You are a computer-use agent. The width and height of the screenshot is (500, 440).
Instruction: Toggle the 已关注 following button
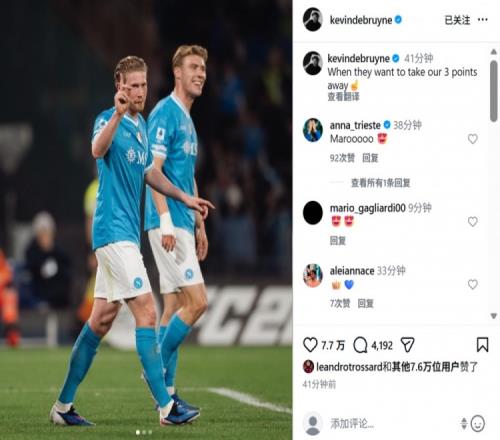click(x=457, y=20)
